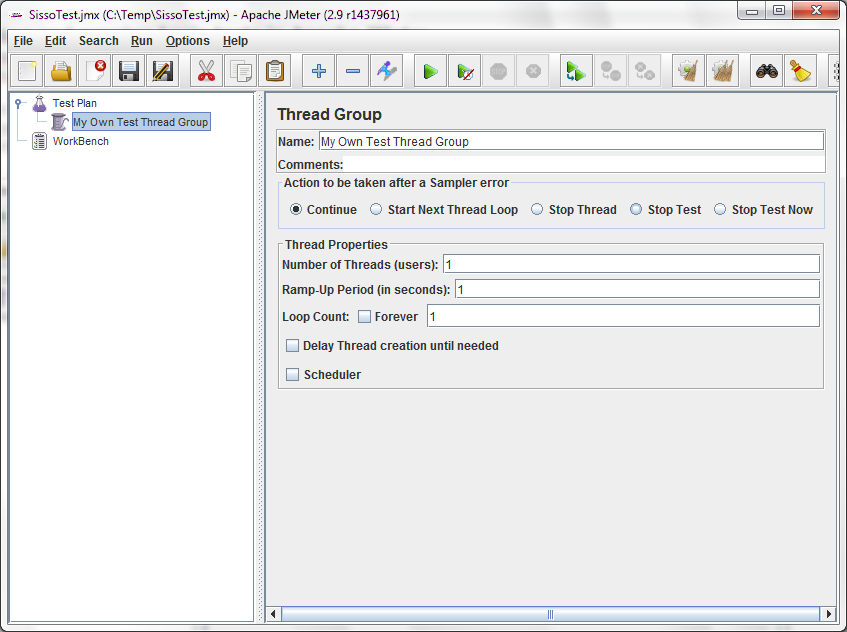
Task: Click the Toggle enable/disable icon
Action: point(387,71)
